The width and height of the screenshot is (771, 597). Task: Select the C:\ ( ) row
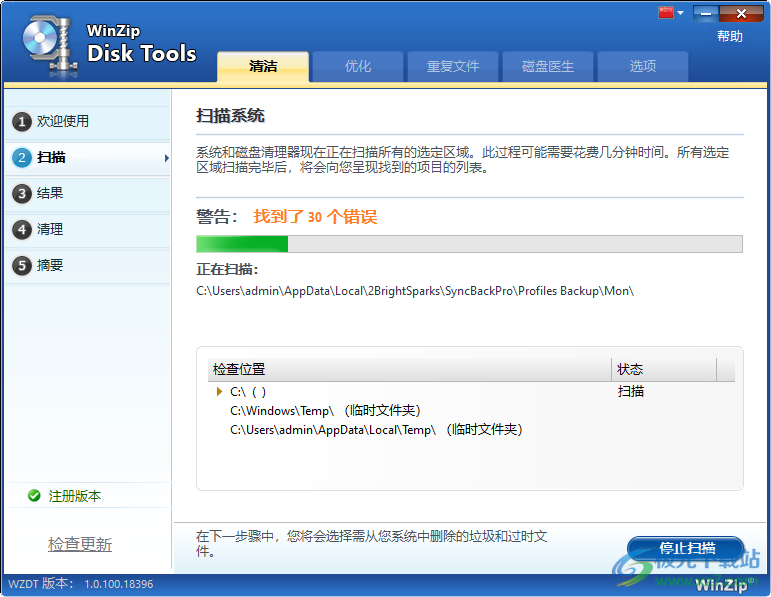(471, 392)
